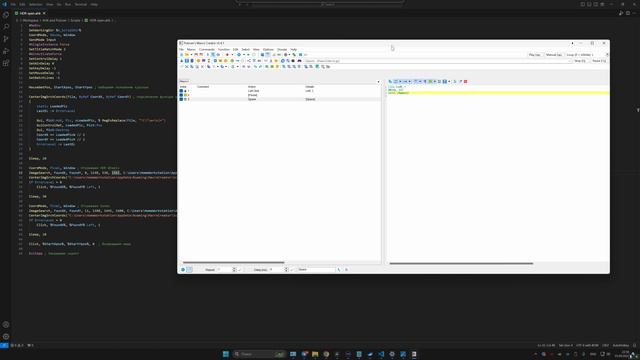Click the red Record icon in Macro Creator
The height and width of the screenshot is (360, 640).
tap(227, 55)
